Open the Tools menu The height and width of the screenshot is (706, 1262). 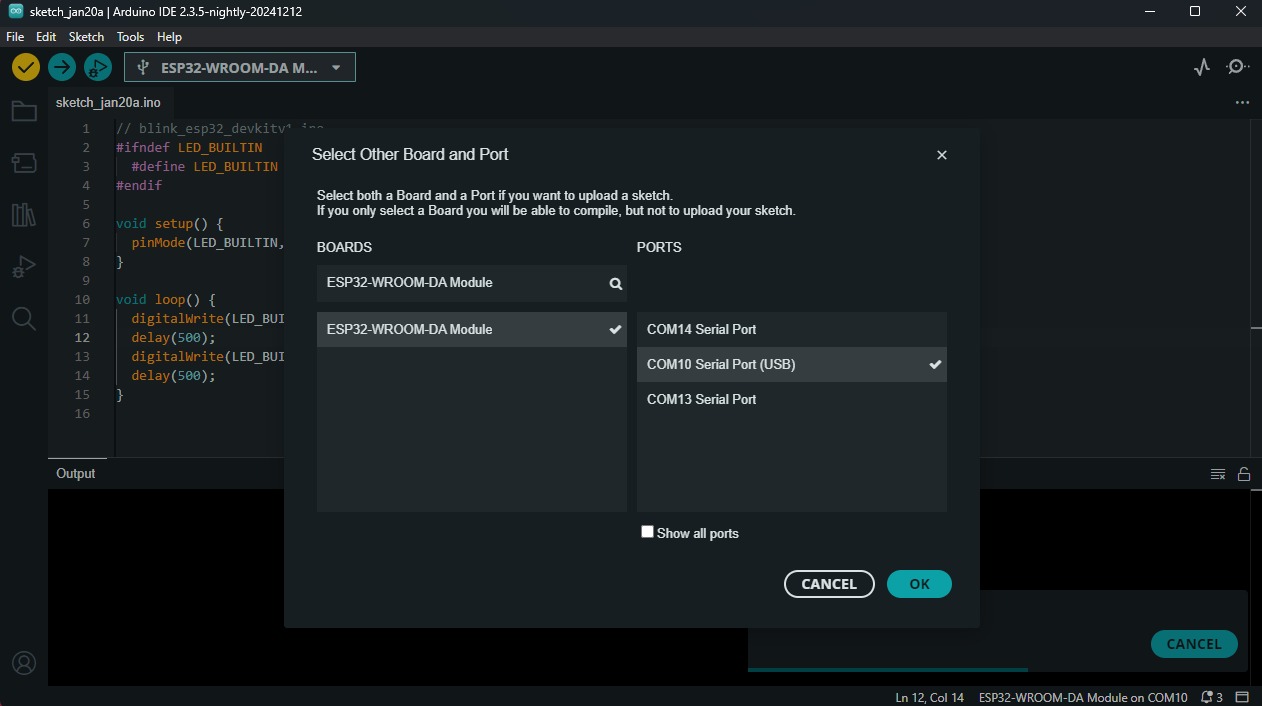click(130, 36)
